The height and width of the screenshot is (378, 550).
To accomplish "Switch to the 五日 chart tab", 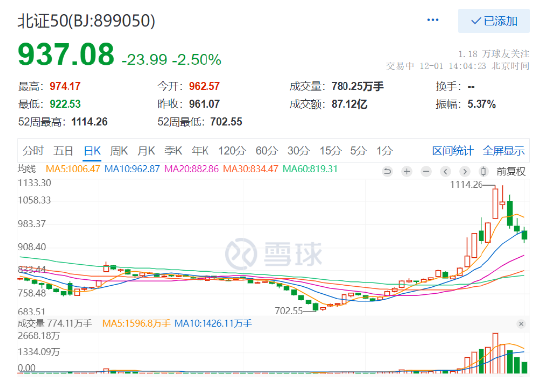I will click(63, 151).
